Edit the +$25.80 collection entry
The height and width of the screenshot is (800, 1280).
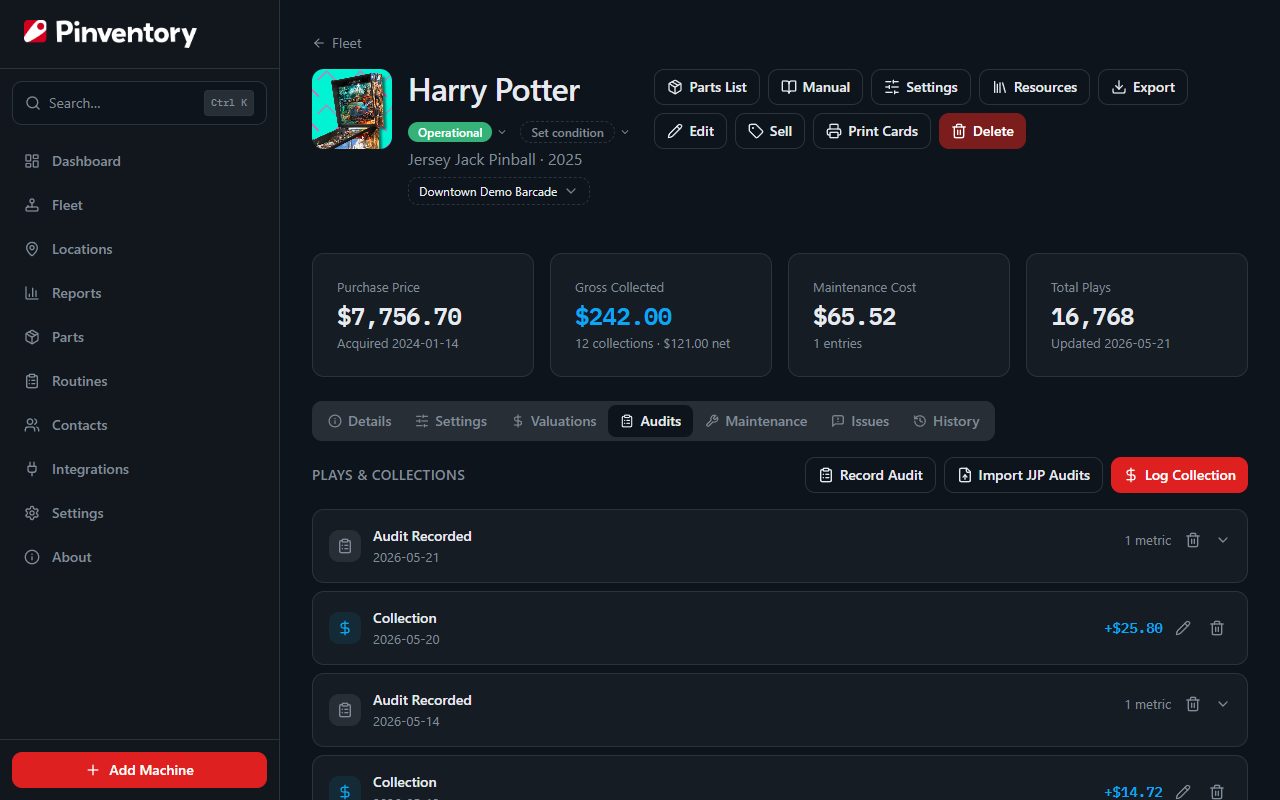point(1183,628)
